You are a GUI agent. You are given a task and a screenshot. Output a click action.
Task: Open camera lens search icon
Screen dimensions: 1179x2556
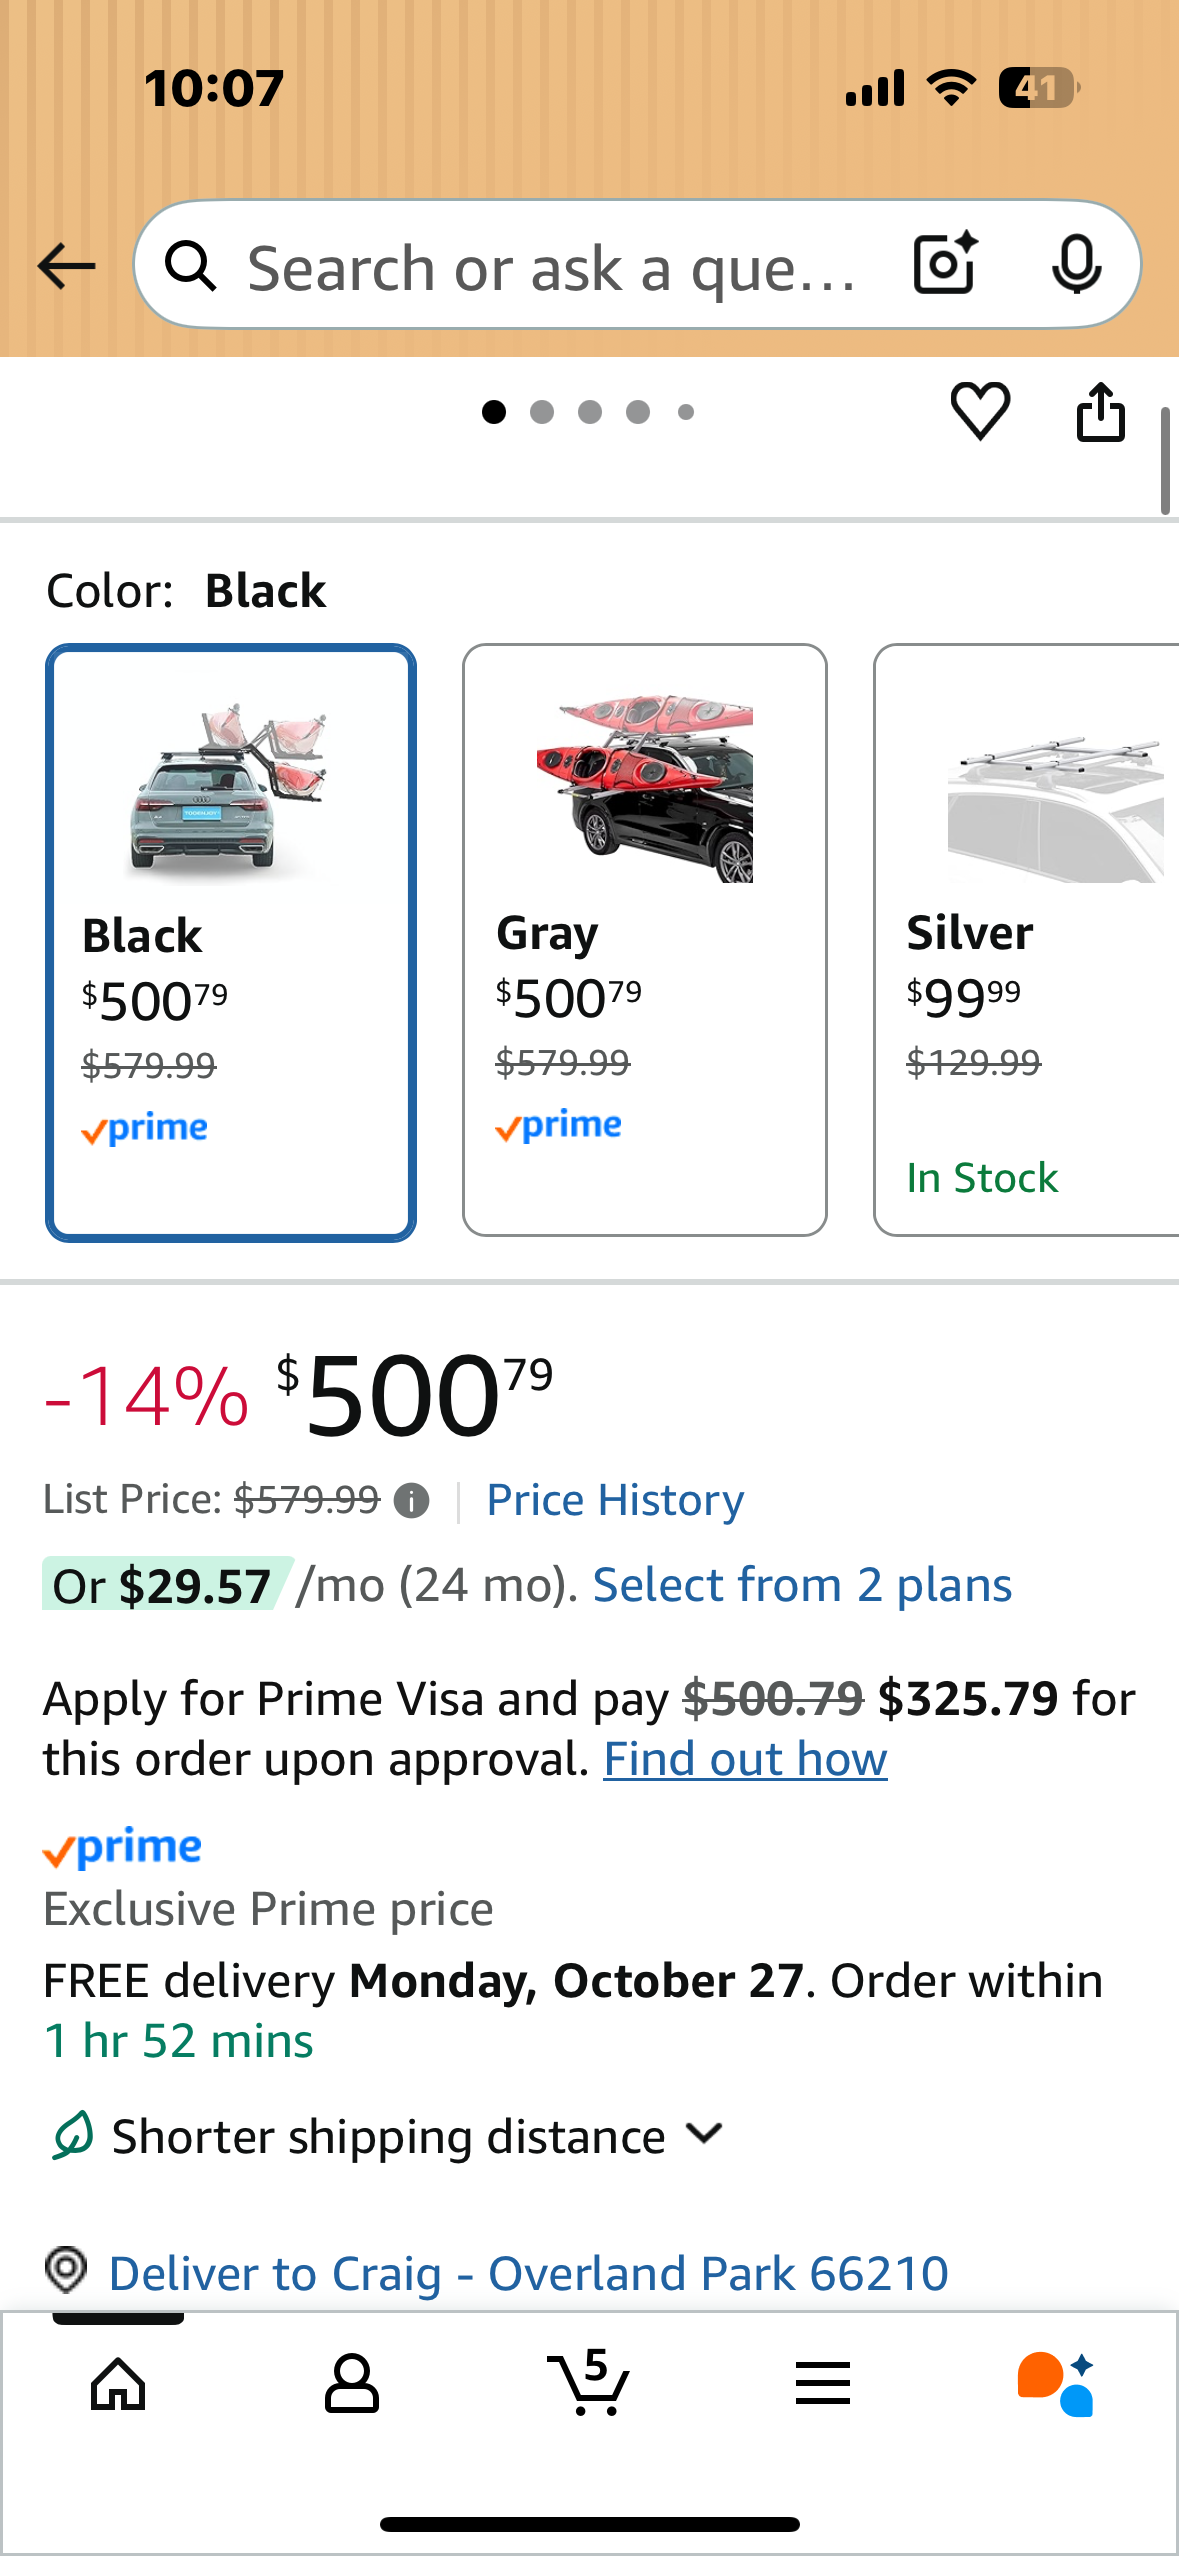tap(945, 264)
